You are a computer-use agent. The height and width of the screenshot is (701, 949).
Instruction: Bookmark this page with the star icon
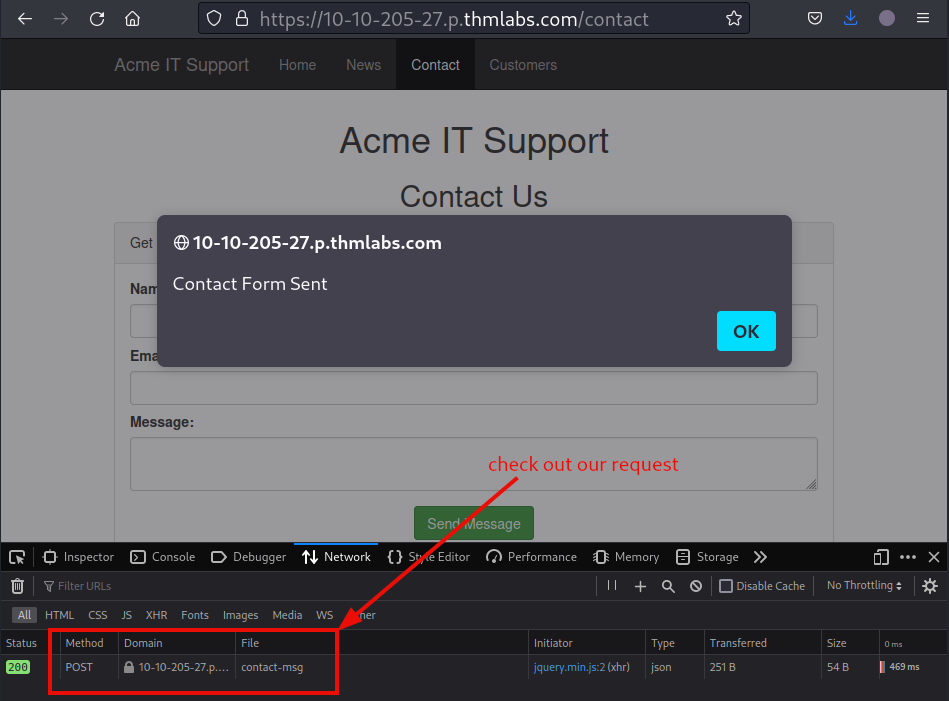[734, 19]
